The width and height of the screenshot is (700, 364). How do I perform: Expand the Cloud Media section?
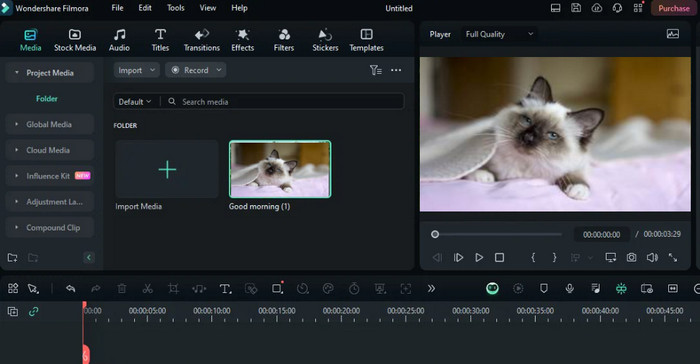(50, 150)
